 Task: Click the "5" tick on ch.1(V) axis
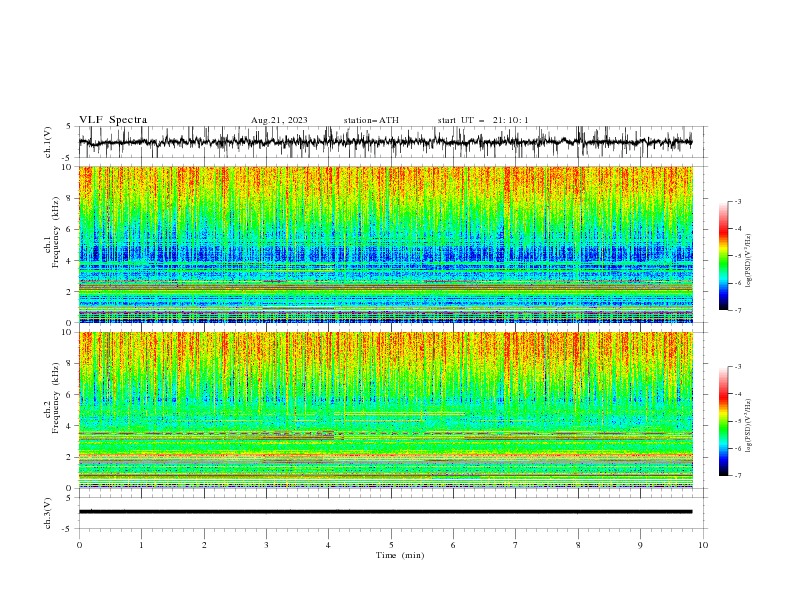tap(69, 127)
